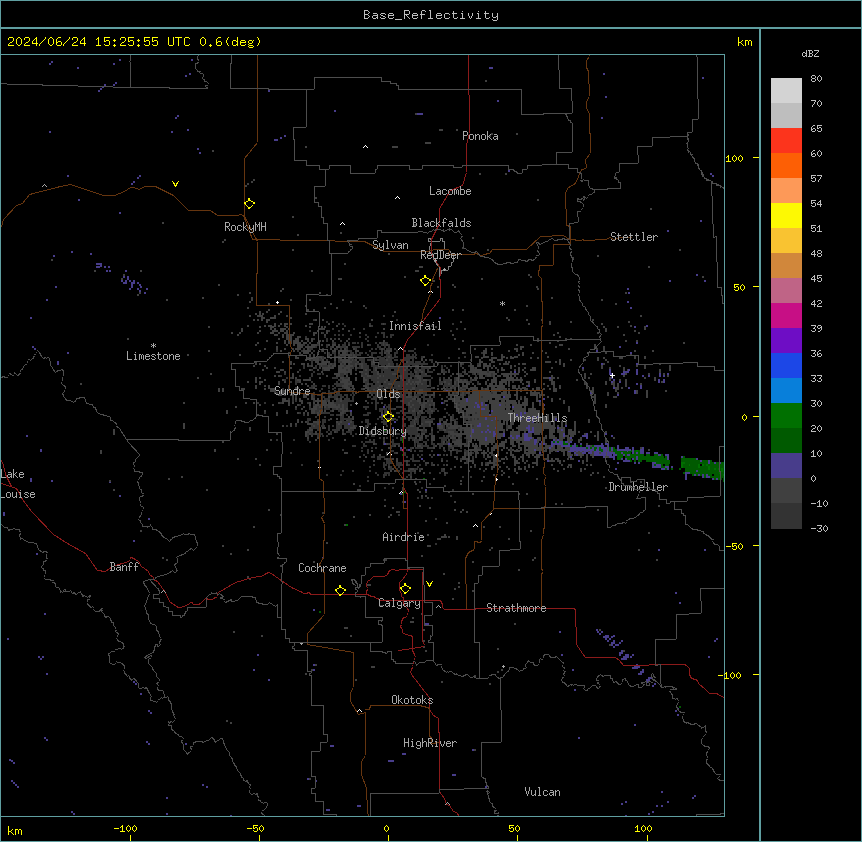Image resolution: width=862 pixels, height=842 pixels.
Task: Click the RedDeer city label
Action: pos(440,255)
